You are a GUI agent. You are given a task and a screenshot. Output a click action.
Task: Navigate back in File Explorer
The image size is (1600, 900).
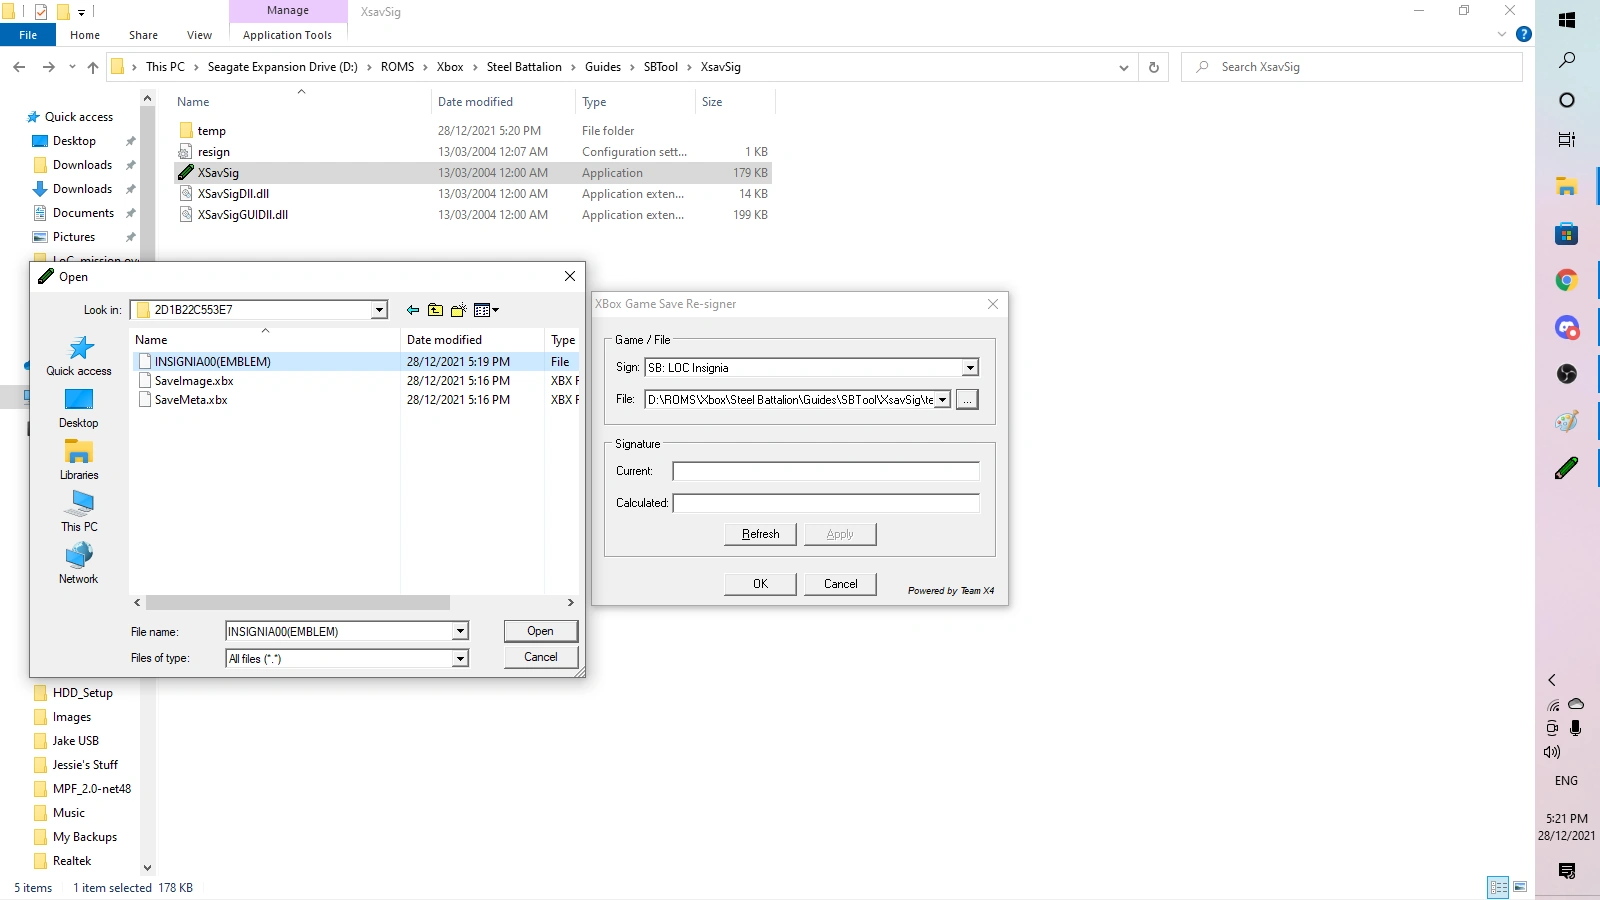click(20, 67)
